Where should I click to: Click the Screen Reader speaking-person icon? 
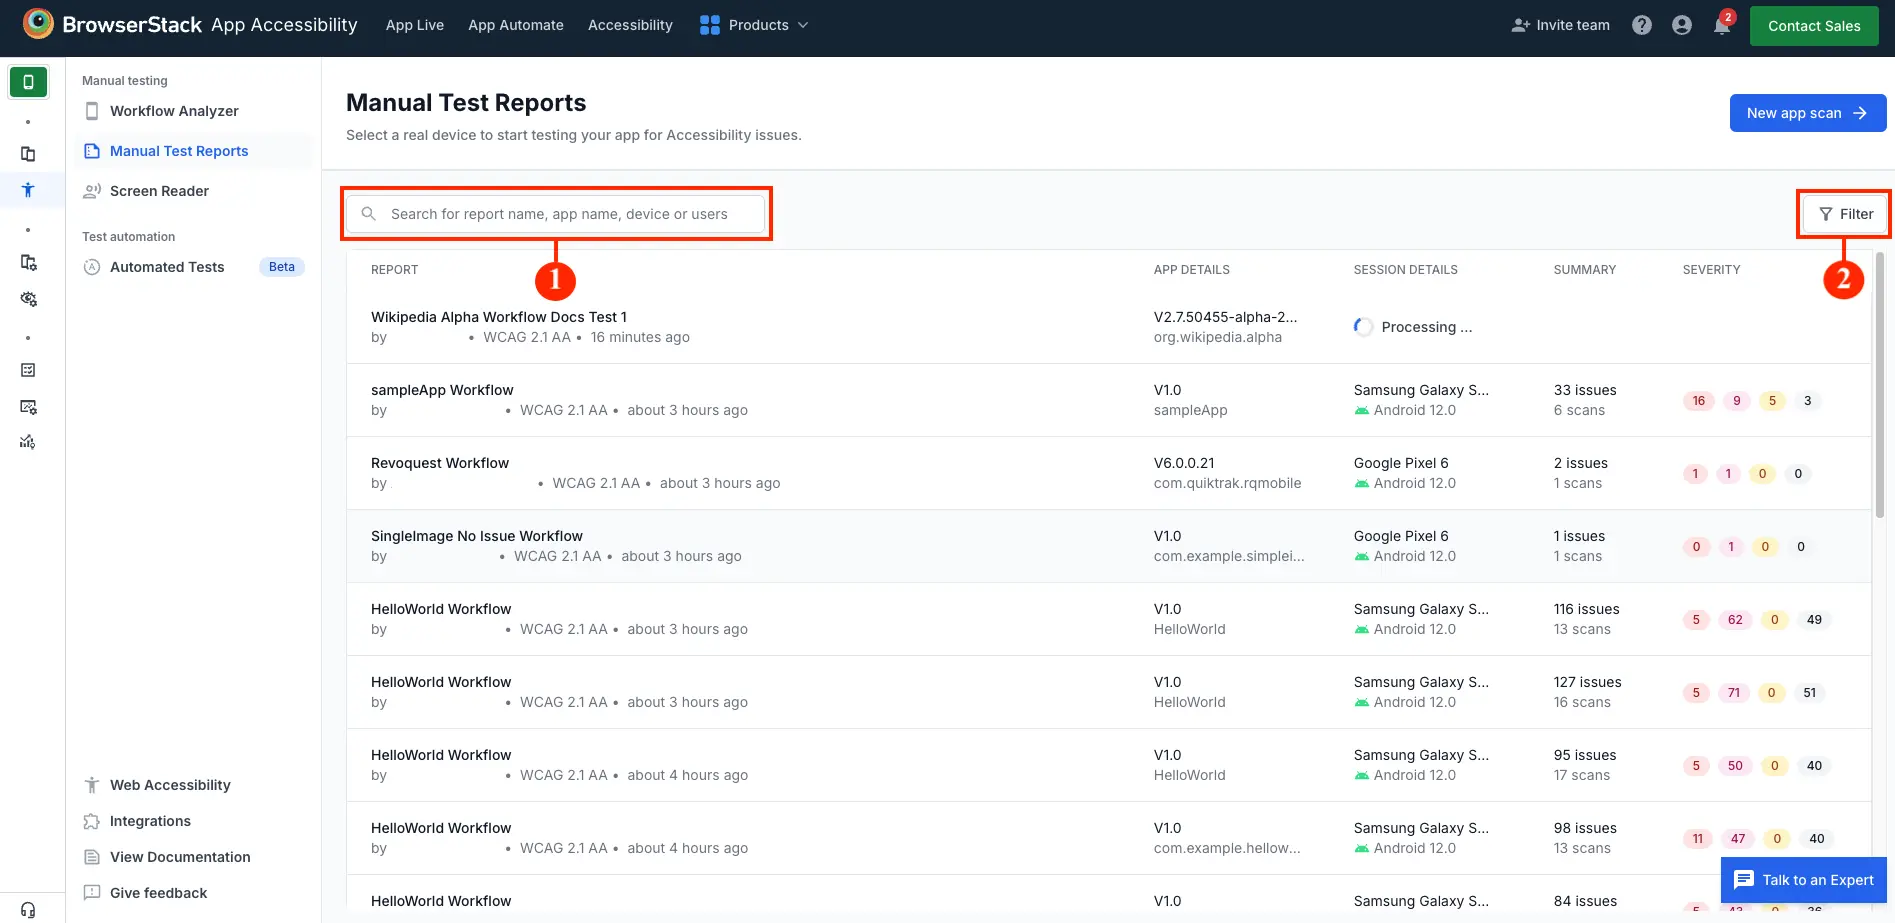[x=92, y=191]
